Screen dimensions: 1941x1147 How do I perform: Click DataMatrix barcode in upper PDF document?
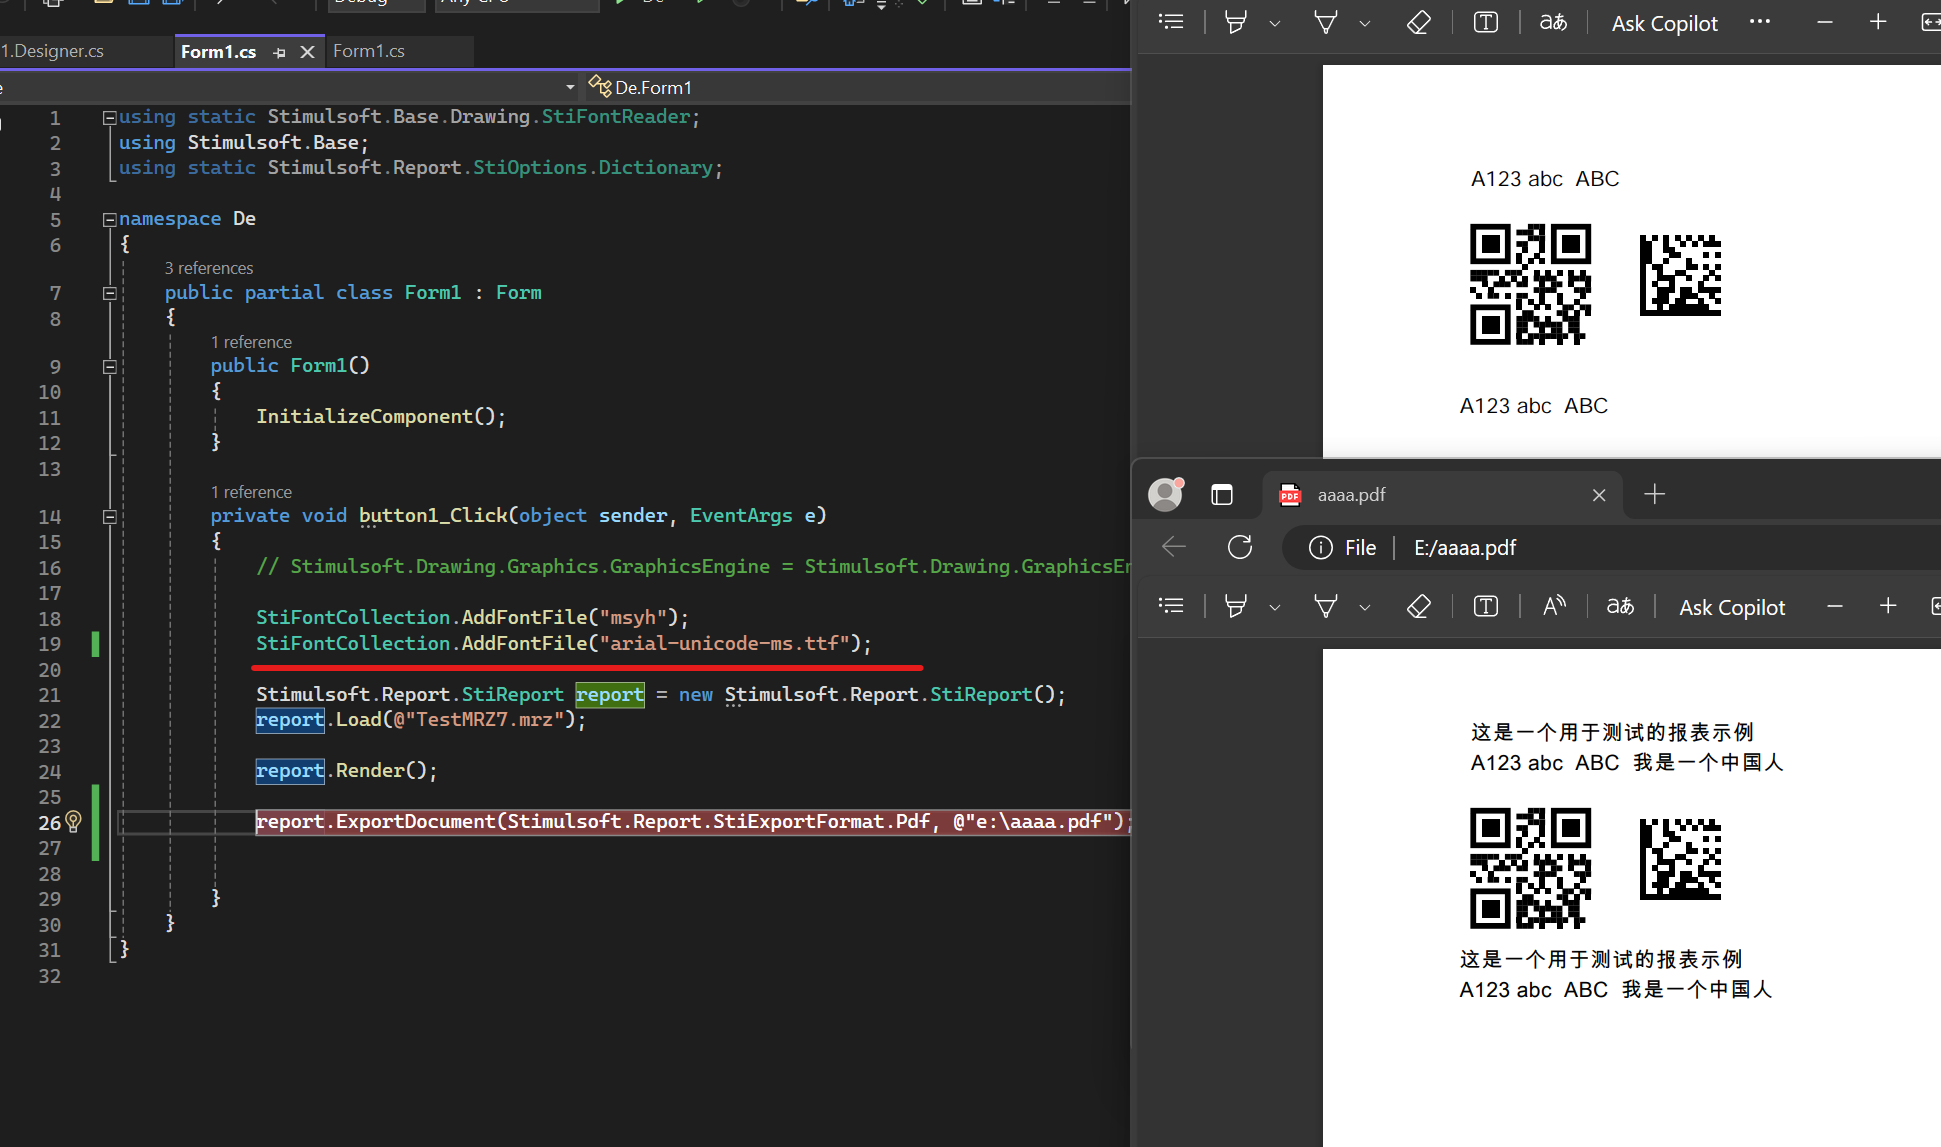click(1680, 275)
